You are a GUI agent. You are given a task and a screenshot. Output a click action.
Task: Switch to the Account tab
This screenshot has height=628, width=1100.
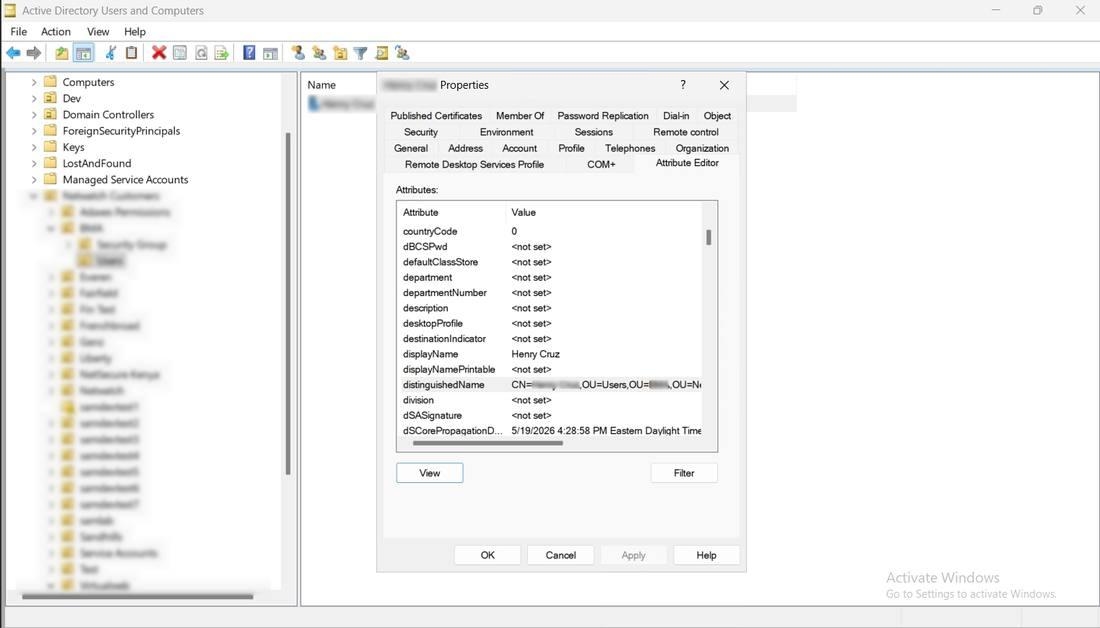[519, 148]
